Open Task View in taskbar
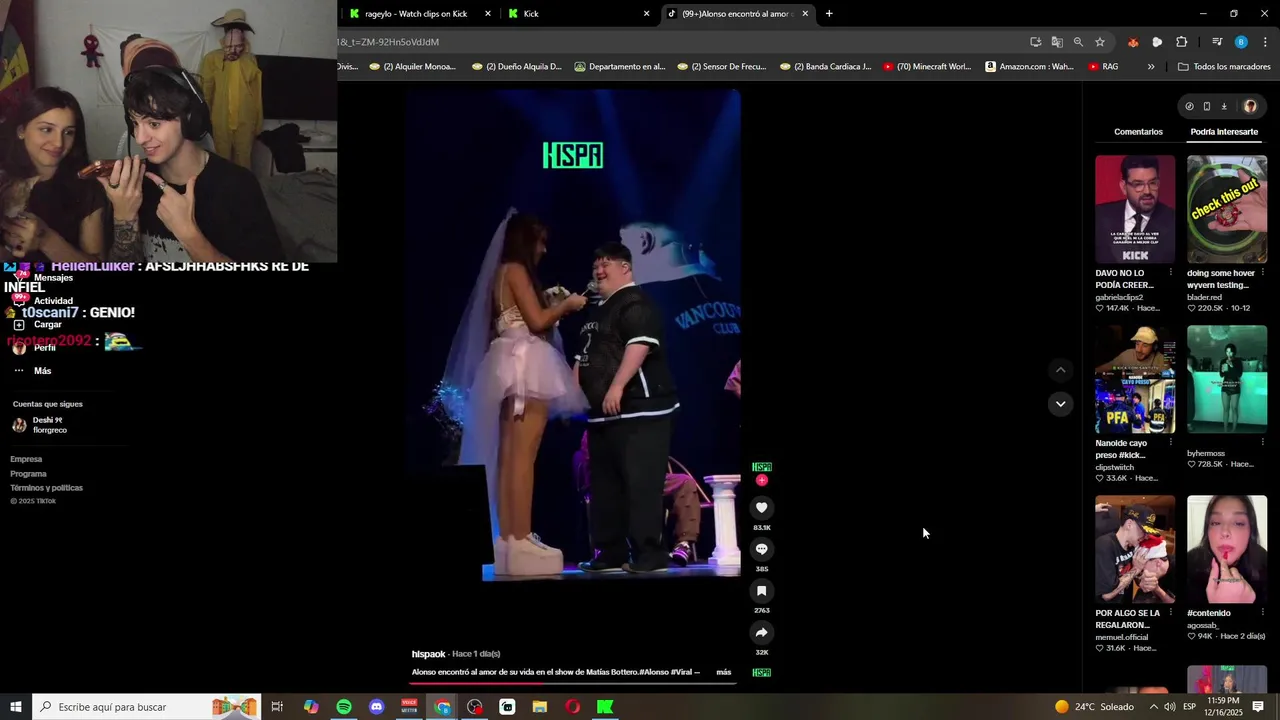The height and width of the screenshot is (720, 1280). (278, 707)
